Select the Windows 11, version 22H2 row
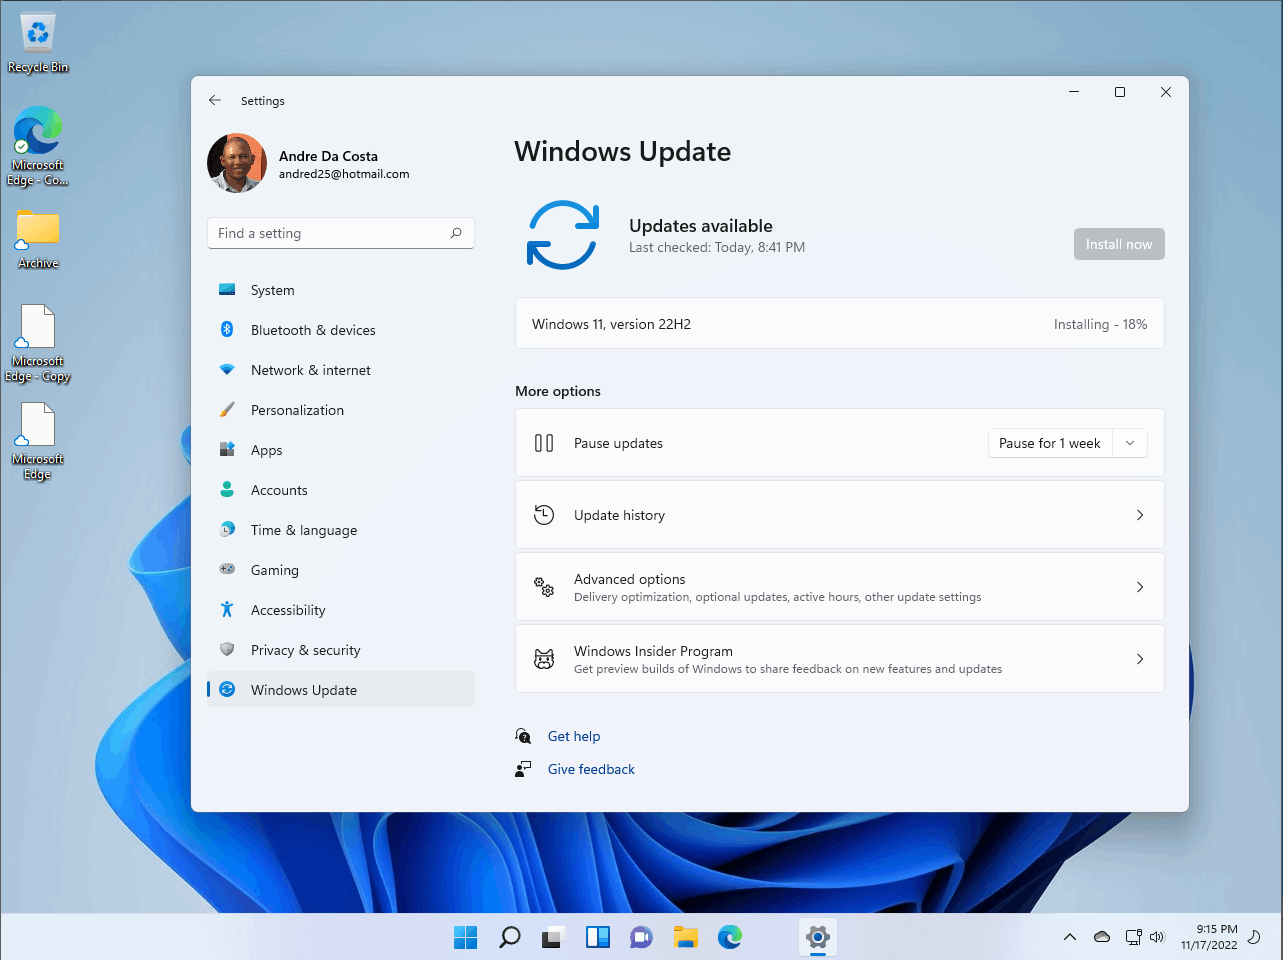The width and height of the screenshot is (1283, 960). coord(840,324)
